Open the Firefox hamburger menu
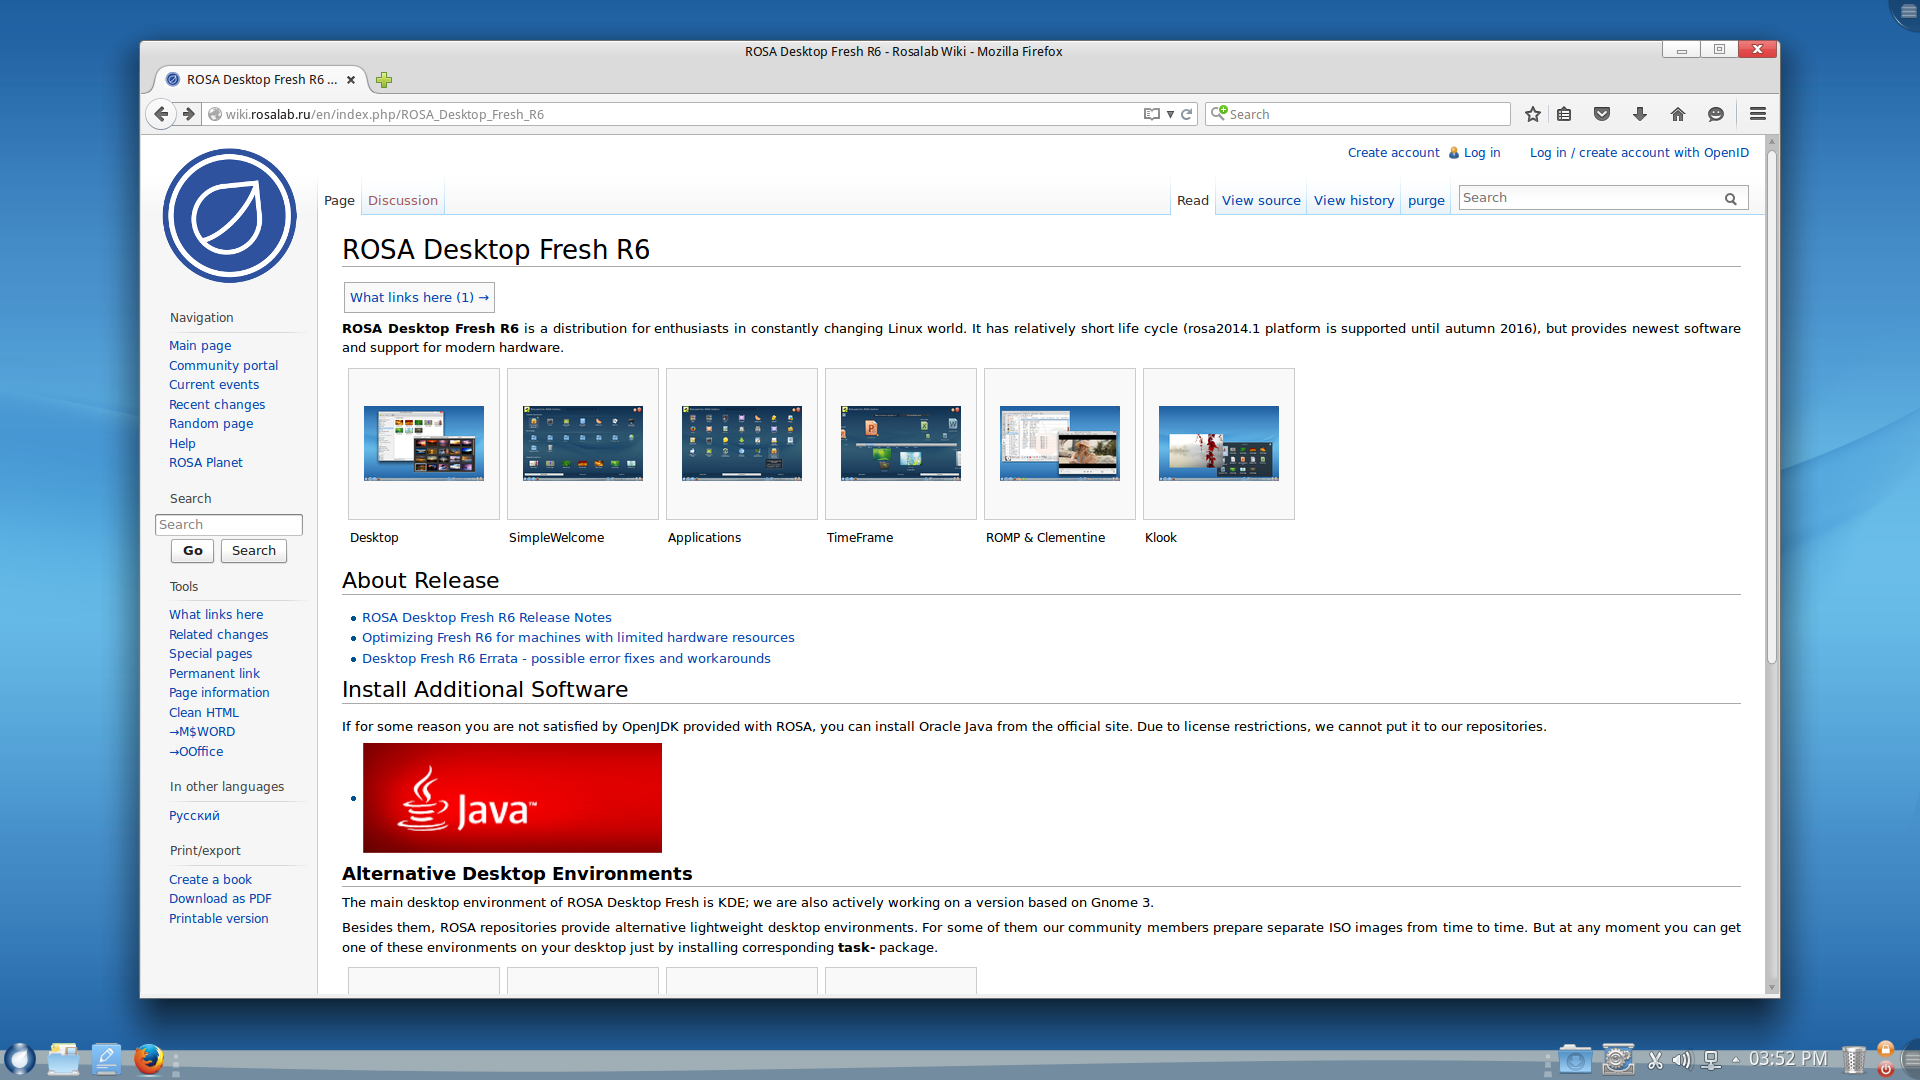This screenshot has height=1080, width=1920. (x=1758, y=114)
